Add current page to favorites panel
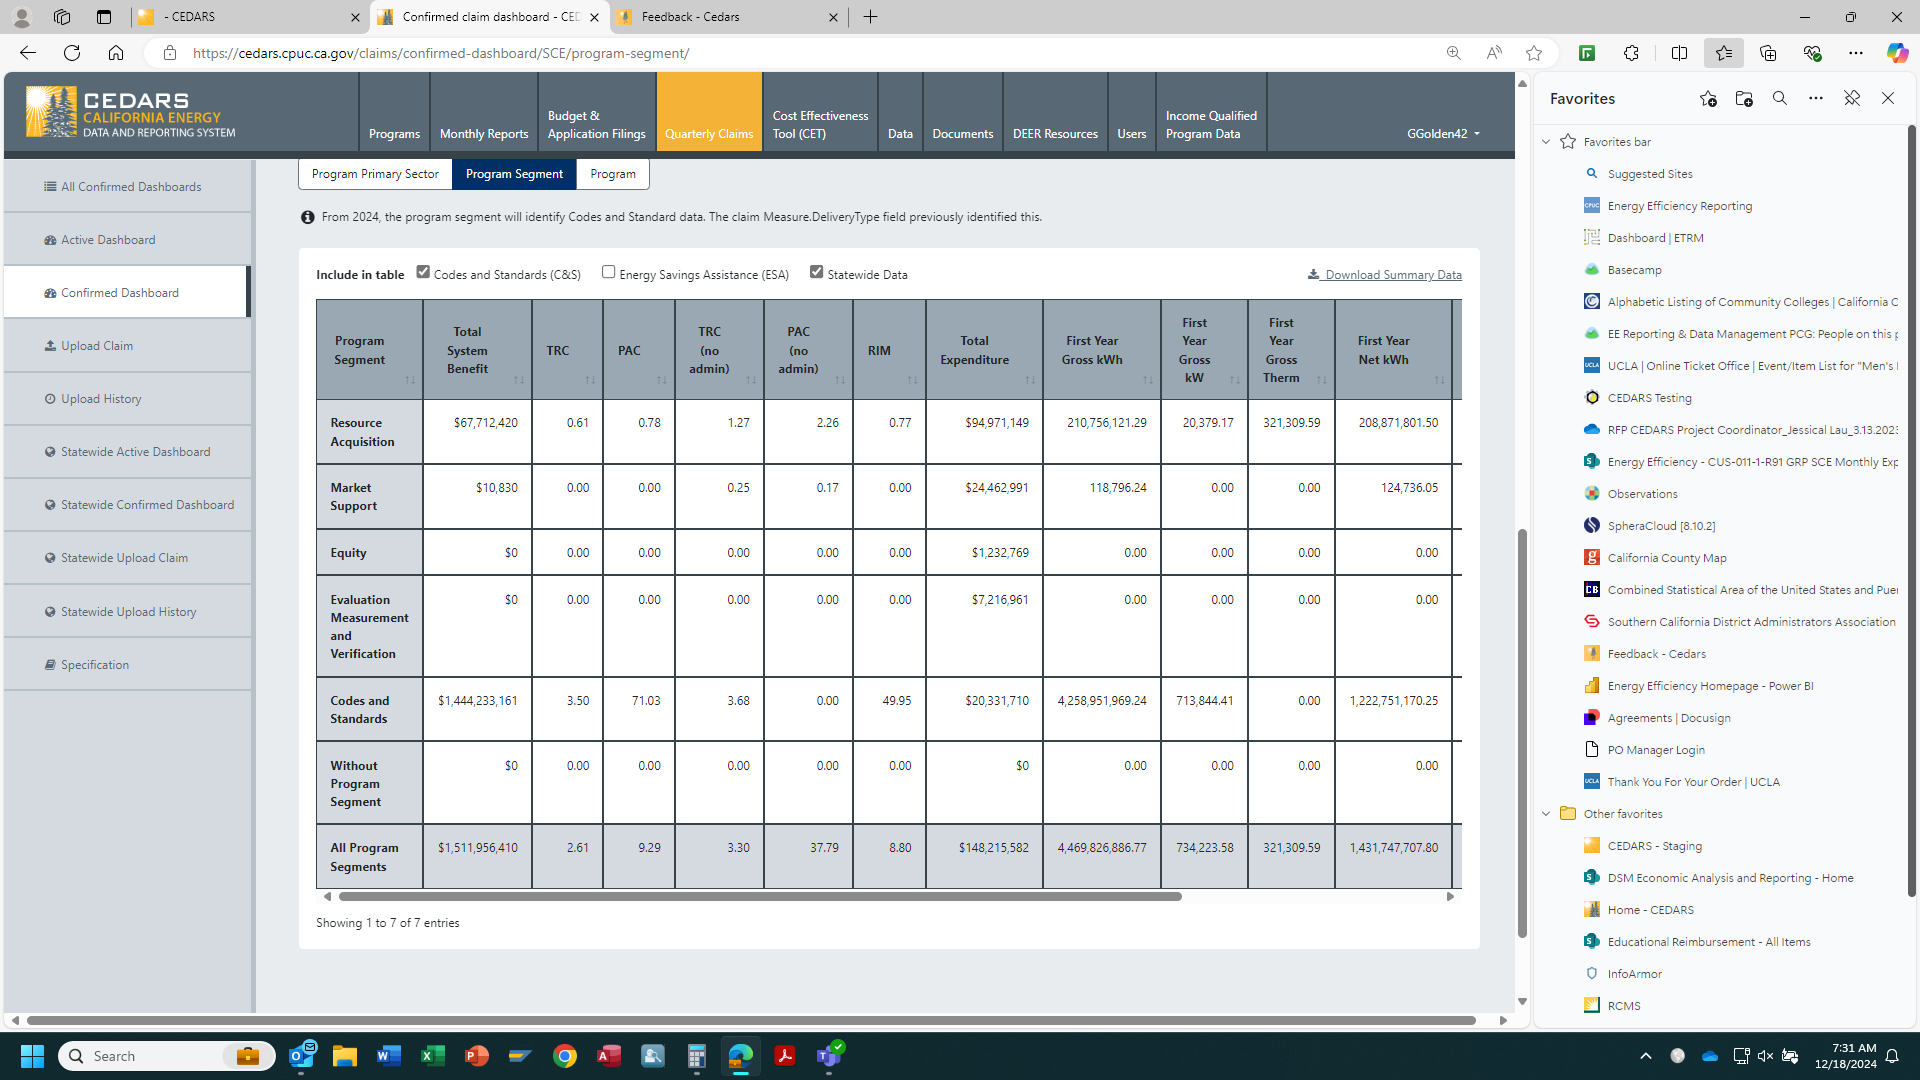 [1707, 98]
